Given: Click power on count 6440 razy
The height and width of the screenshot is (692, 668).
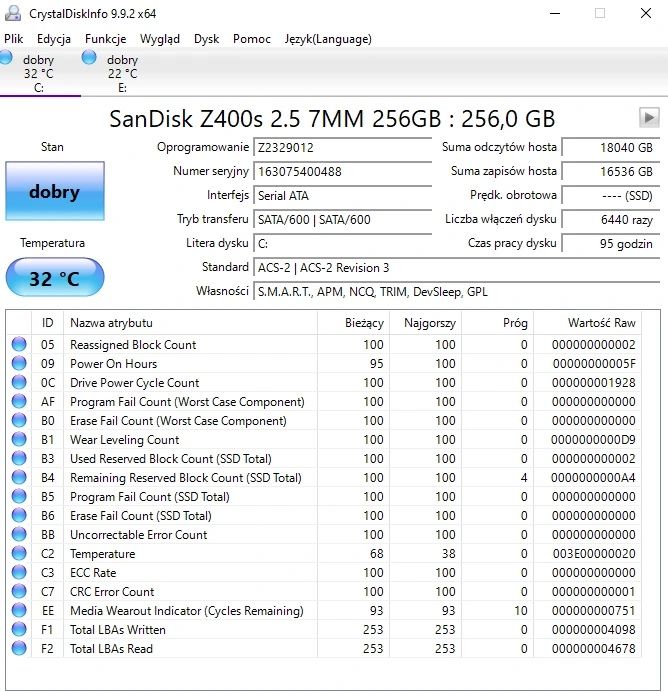Looking at the screenshot, I should tap(611, 219).
